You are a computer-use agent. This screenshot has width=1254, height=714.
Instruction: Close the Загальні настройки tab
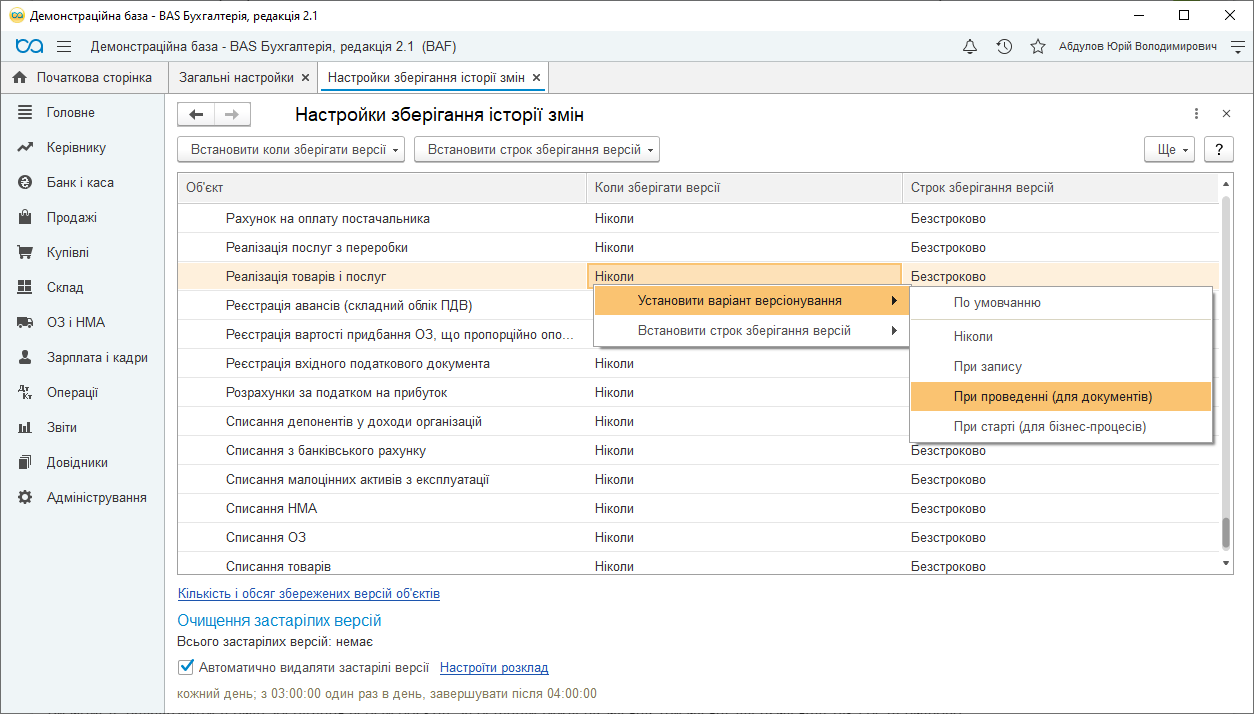306,78
